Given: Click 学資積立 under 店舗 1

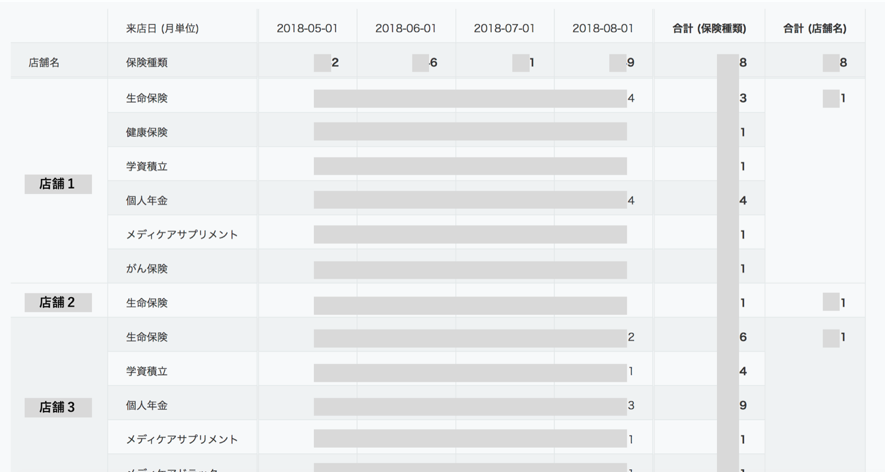Looking at the screenshot, I should pyautogui.click(x=147, y=166).
